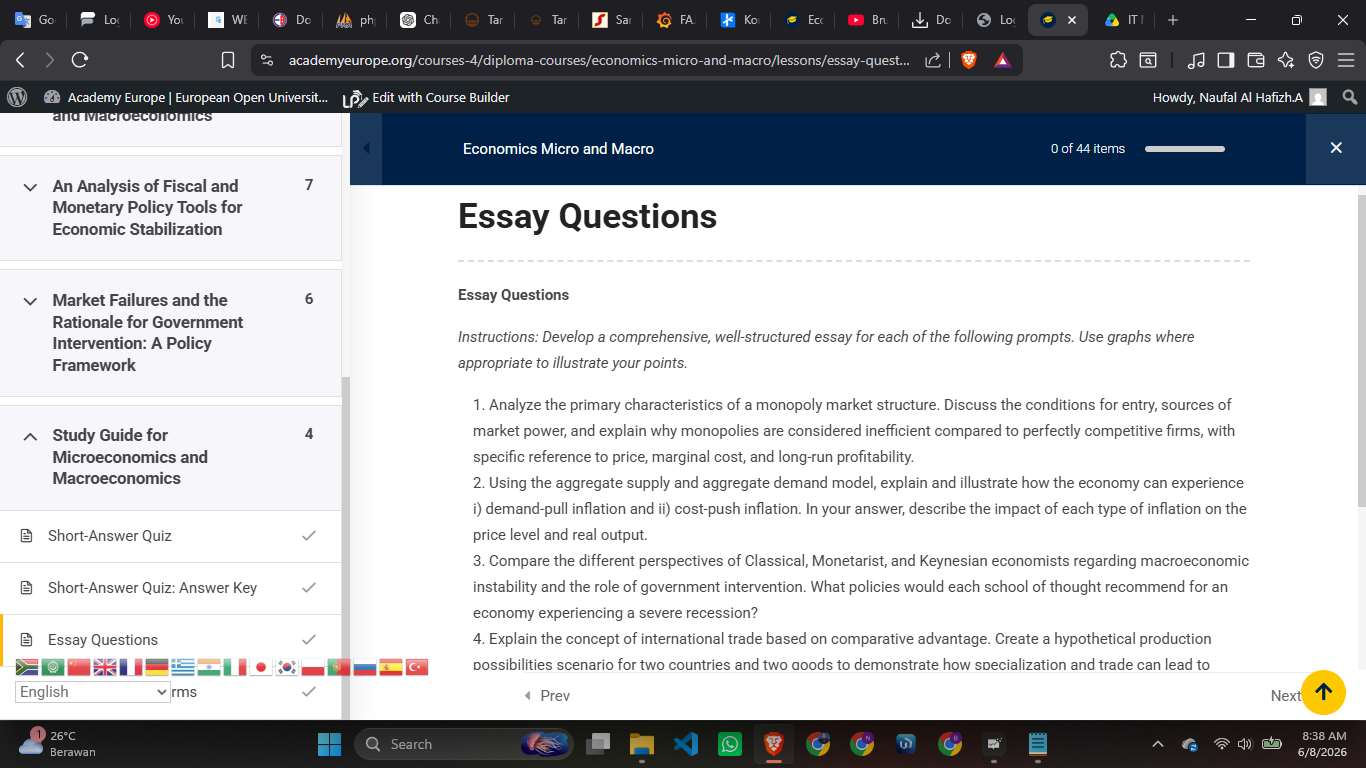Viewport: 1366px width, 768px height.
Task: Select the South Korea flag language
Action: coord(287,667)
